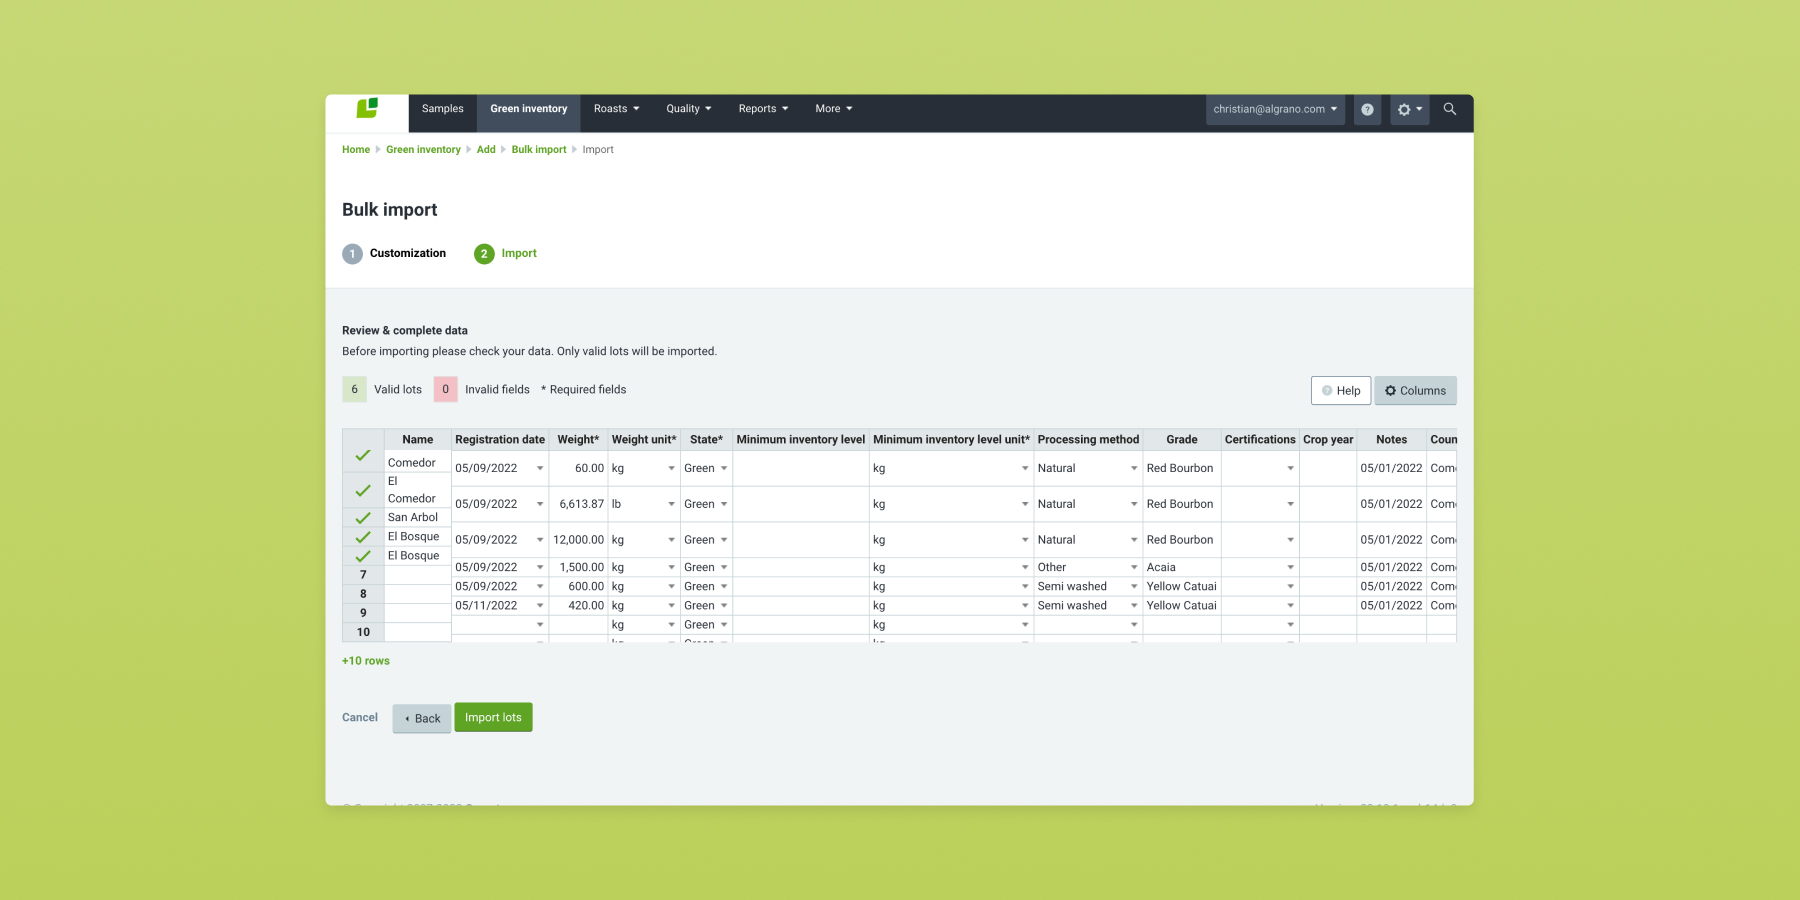The height and width of the screenshot is (900, 1800).
Task: Click the Bulk import breadcrumb link
Action: [x=539, y=150]
